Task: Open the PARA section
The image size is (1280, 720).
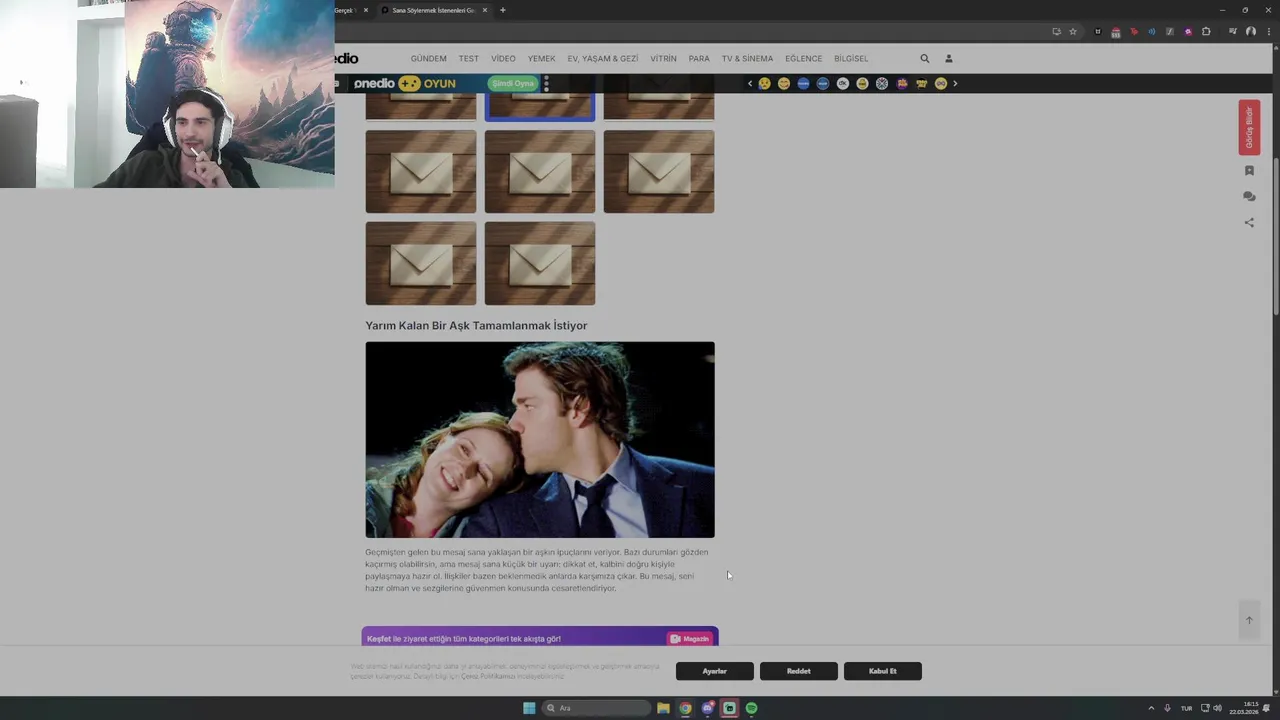Action: [699, 59]
